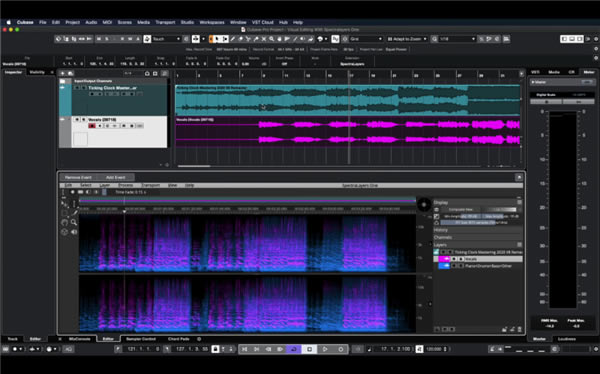
Task: Solo the Vocals track
Action: tap(84, 120)
